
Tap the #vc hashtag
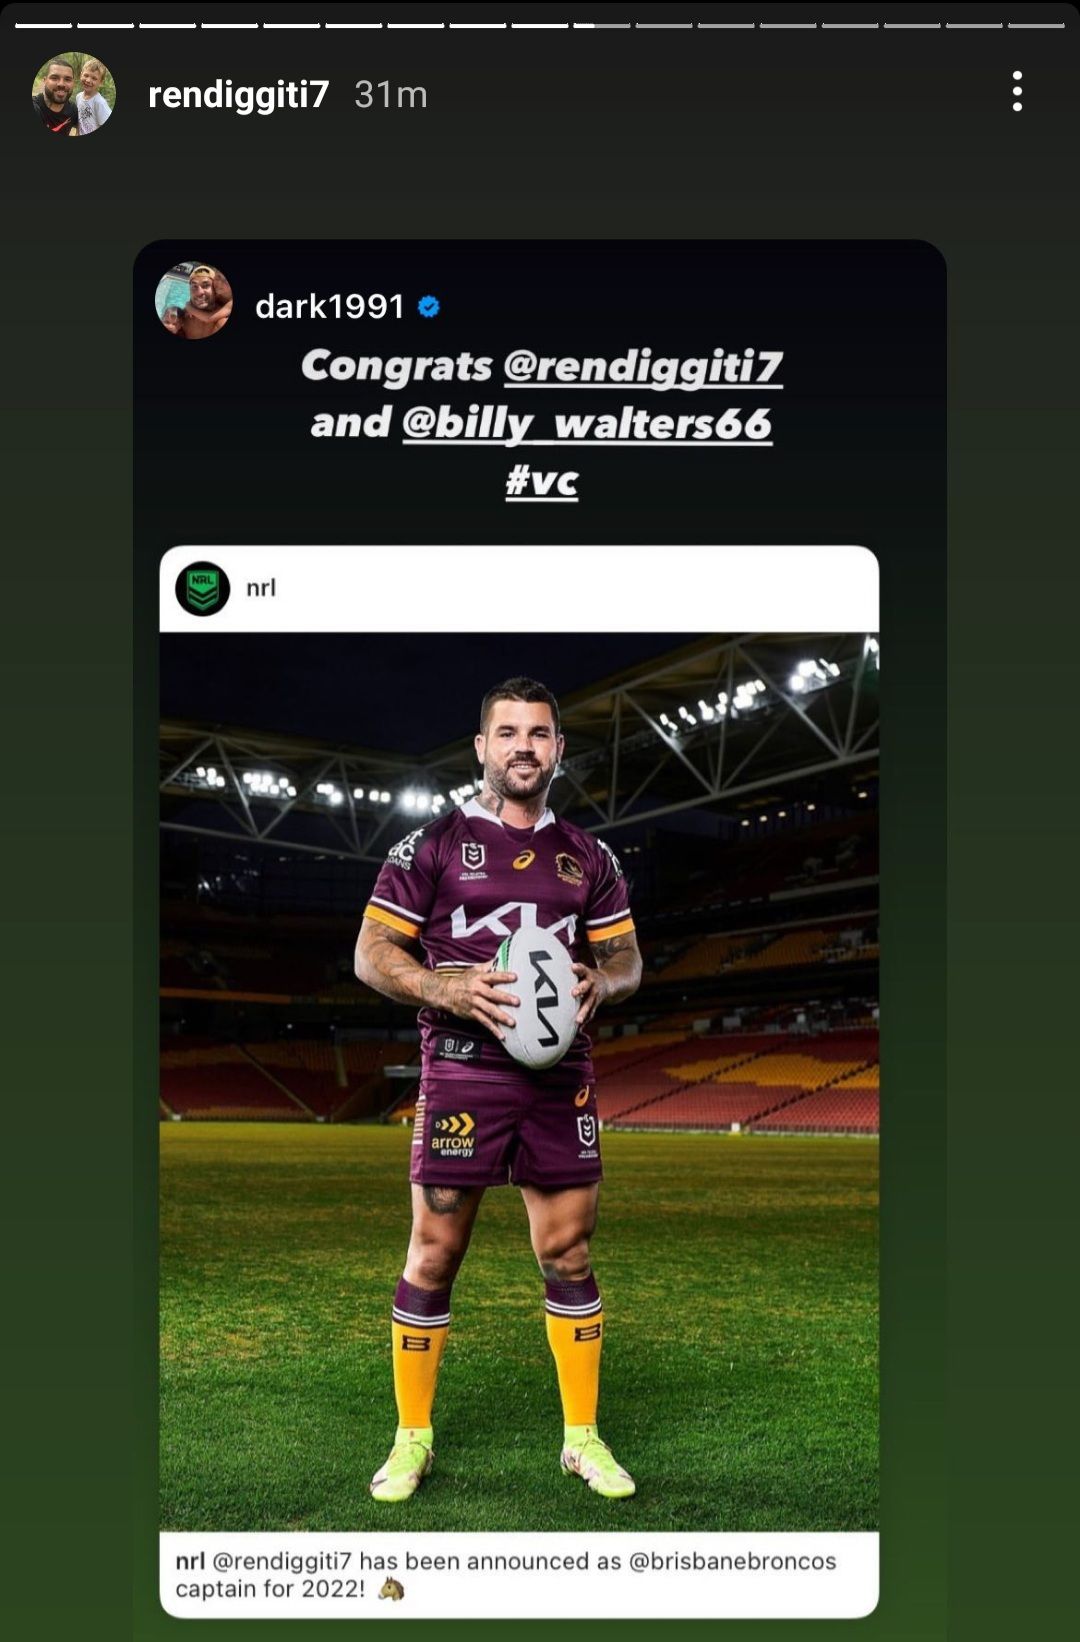[x=542, y=481]
